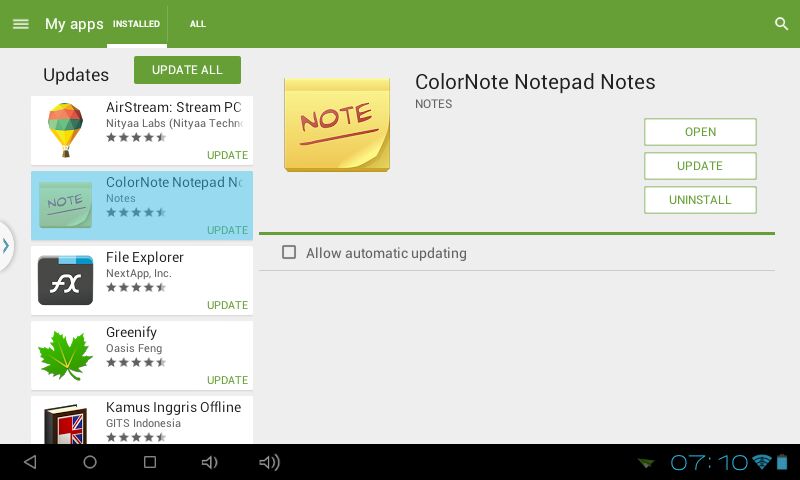Image resolution: width=800 pixels, height=480 pixels.
Task: Tap the Wi-Fi status icon
Action: (x=762, y=462)
